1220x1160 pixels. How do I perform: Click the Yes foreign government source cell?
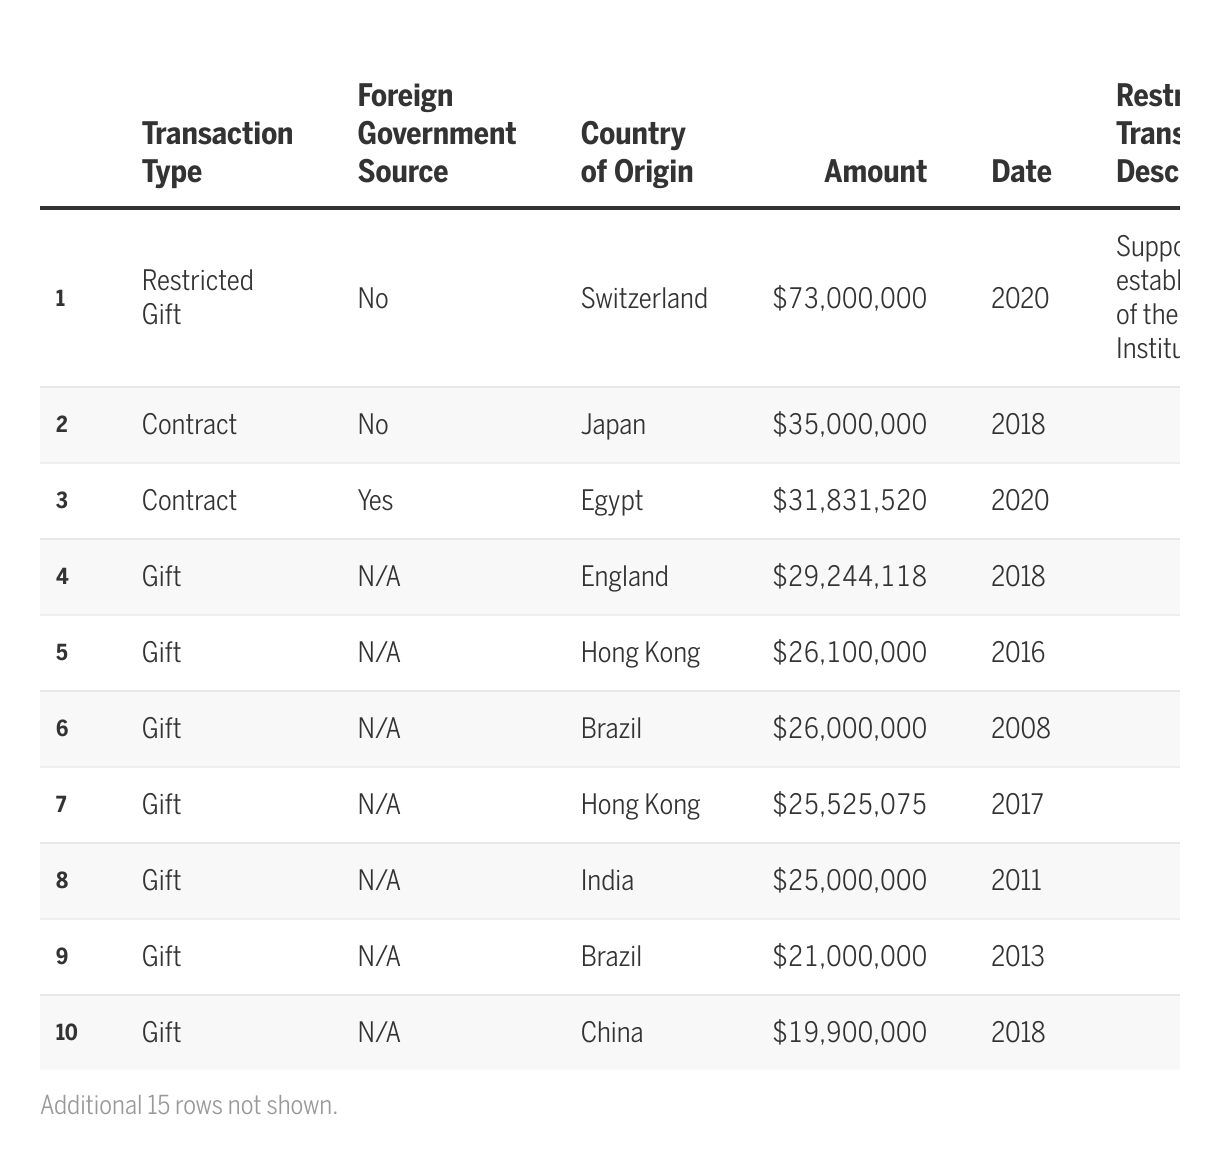375,500
